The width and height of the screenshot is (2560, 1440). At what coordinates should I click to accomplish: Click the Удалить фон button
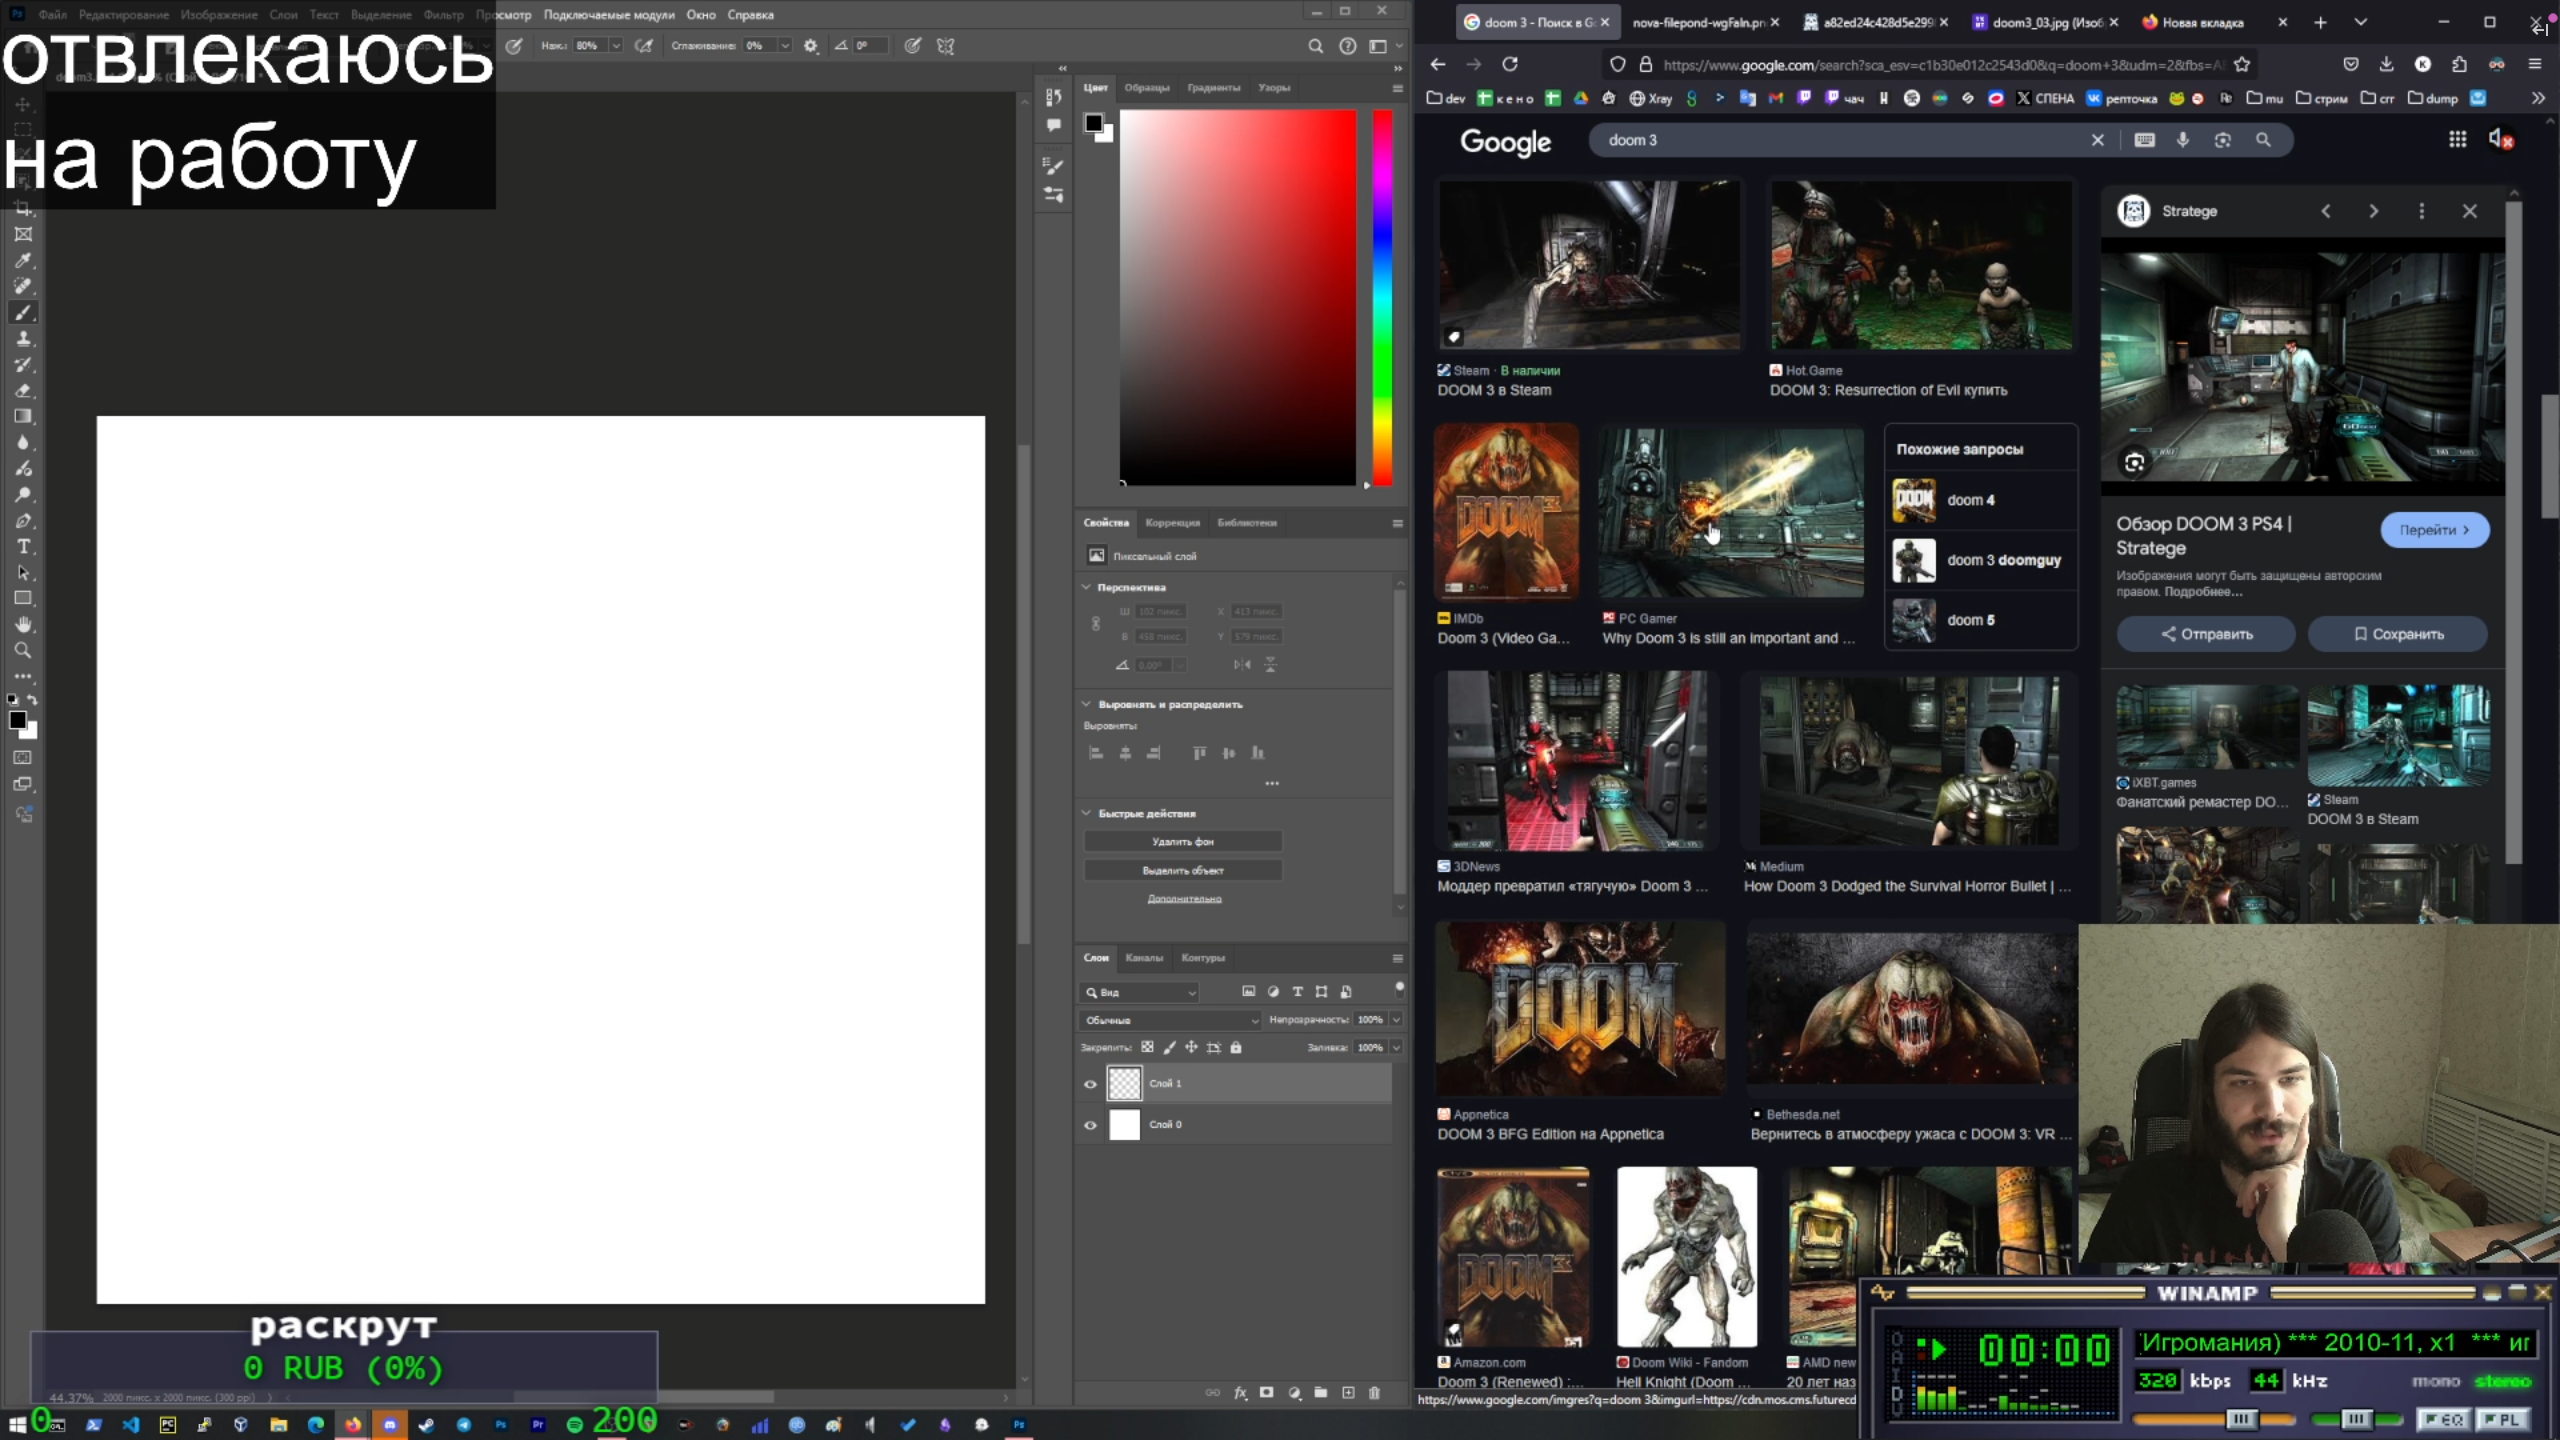1182,842
